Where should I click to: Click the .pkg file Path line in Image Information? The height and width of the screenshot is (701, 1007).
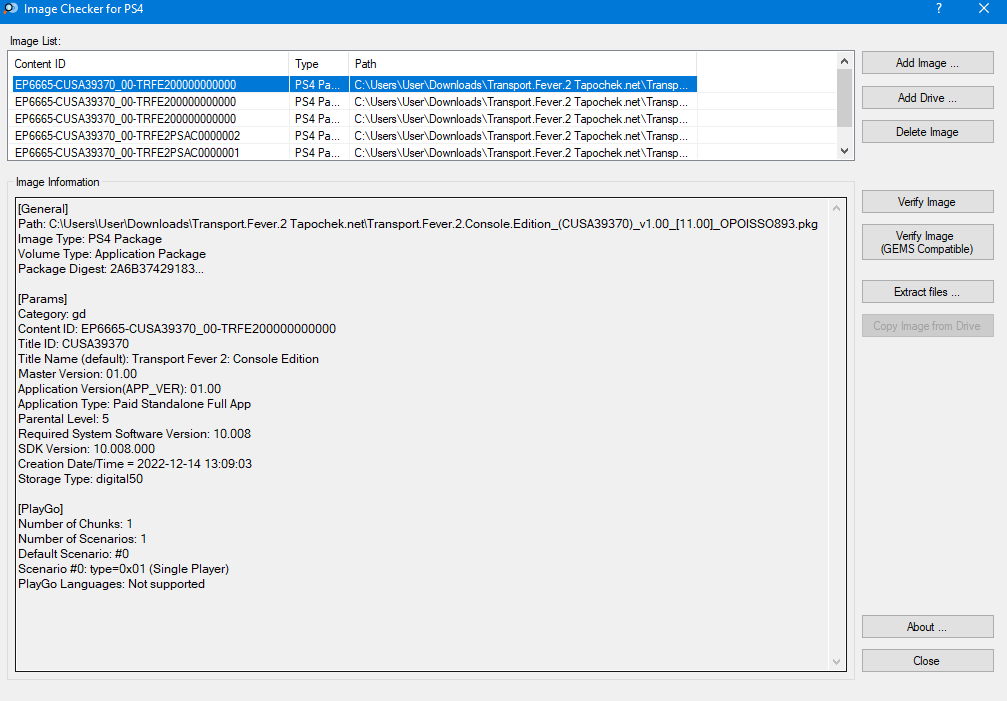[418, 223]
